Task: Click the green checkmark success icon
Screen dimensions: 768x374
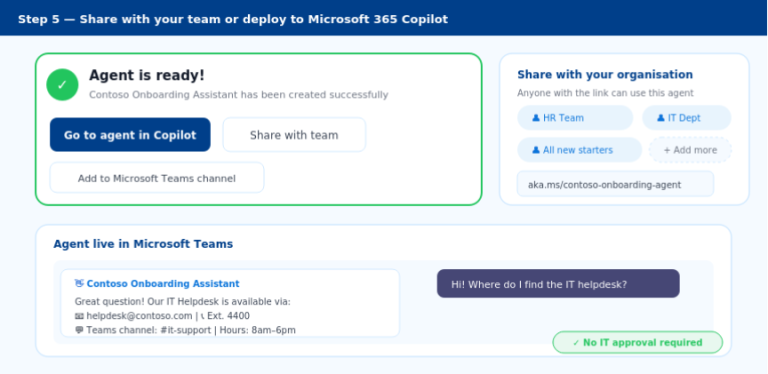Action: click(x=62, y=85)
